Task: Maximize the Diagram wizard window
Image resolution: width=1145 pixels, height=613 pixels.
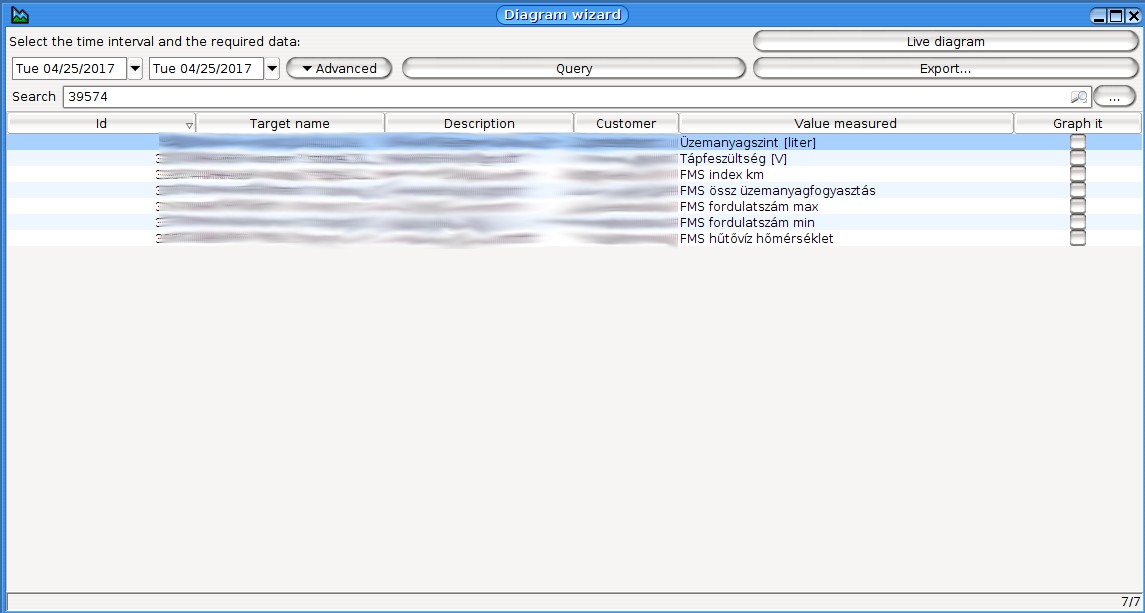Action: click(x=1116, y=16)
